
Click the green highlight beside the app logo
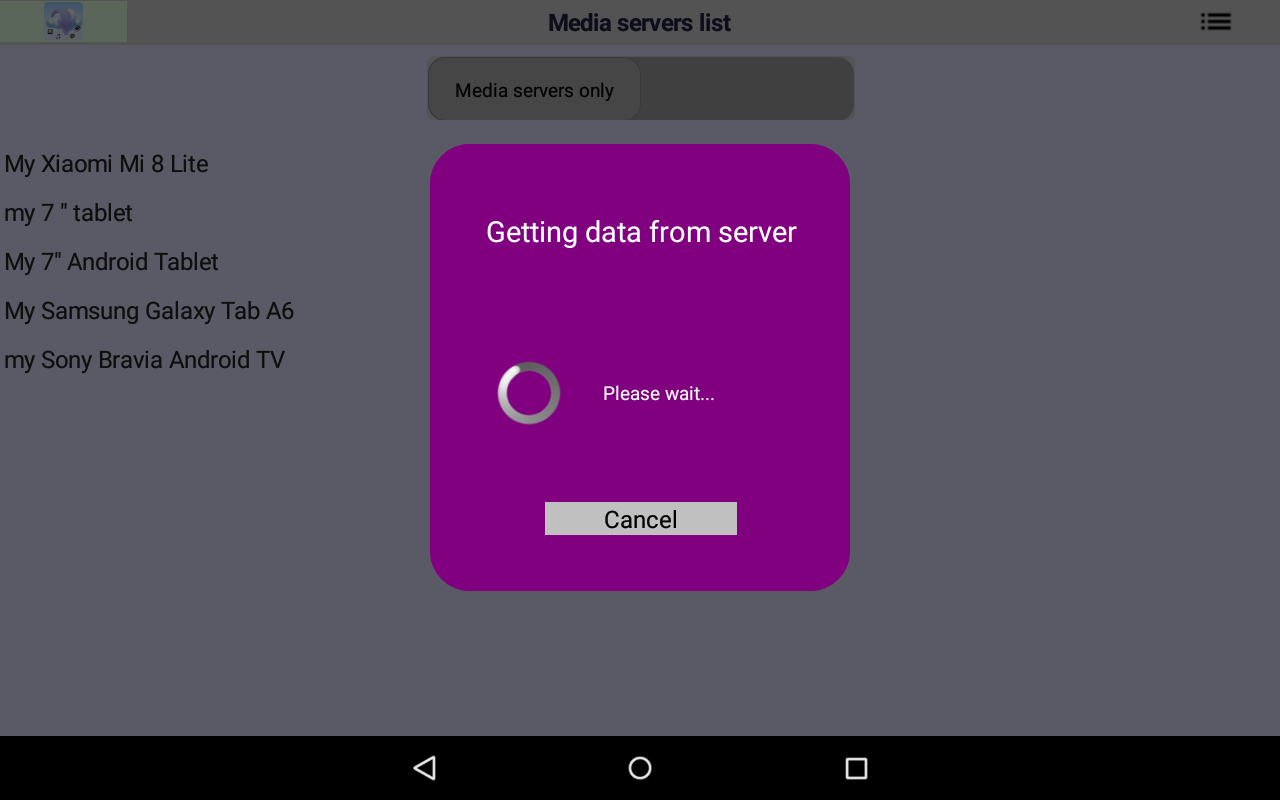(106, 21)
